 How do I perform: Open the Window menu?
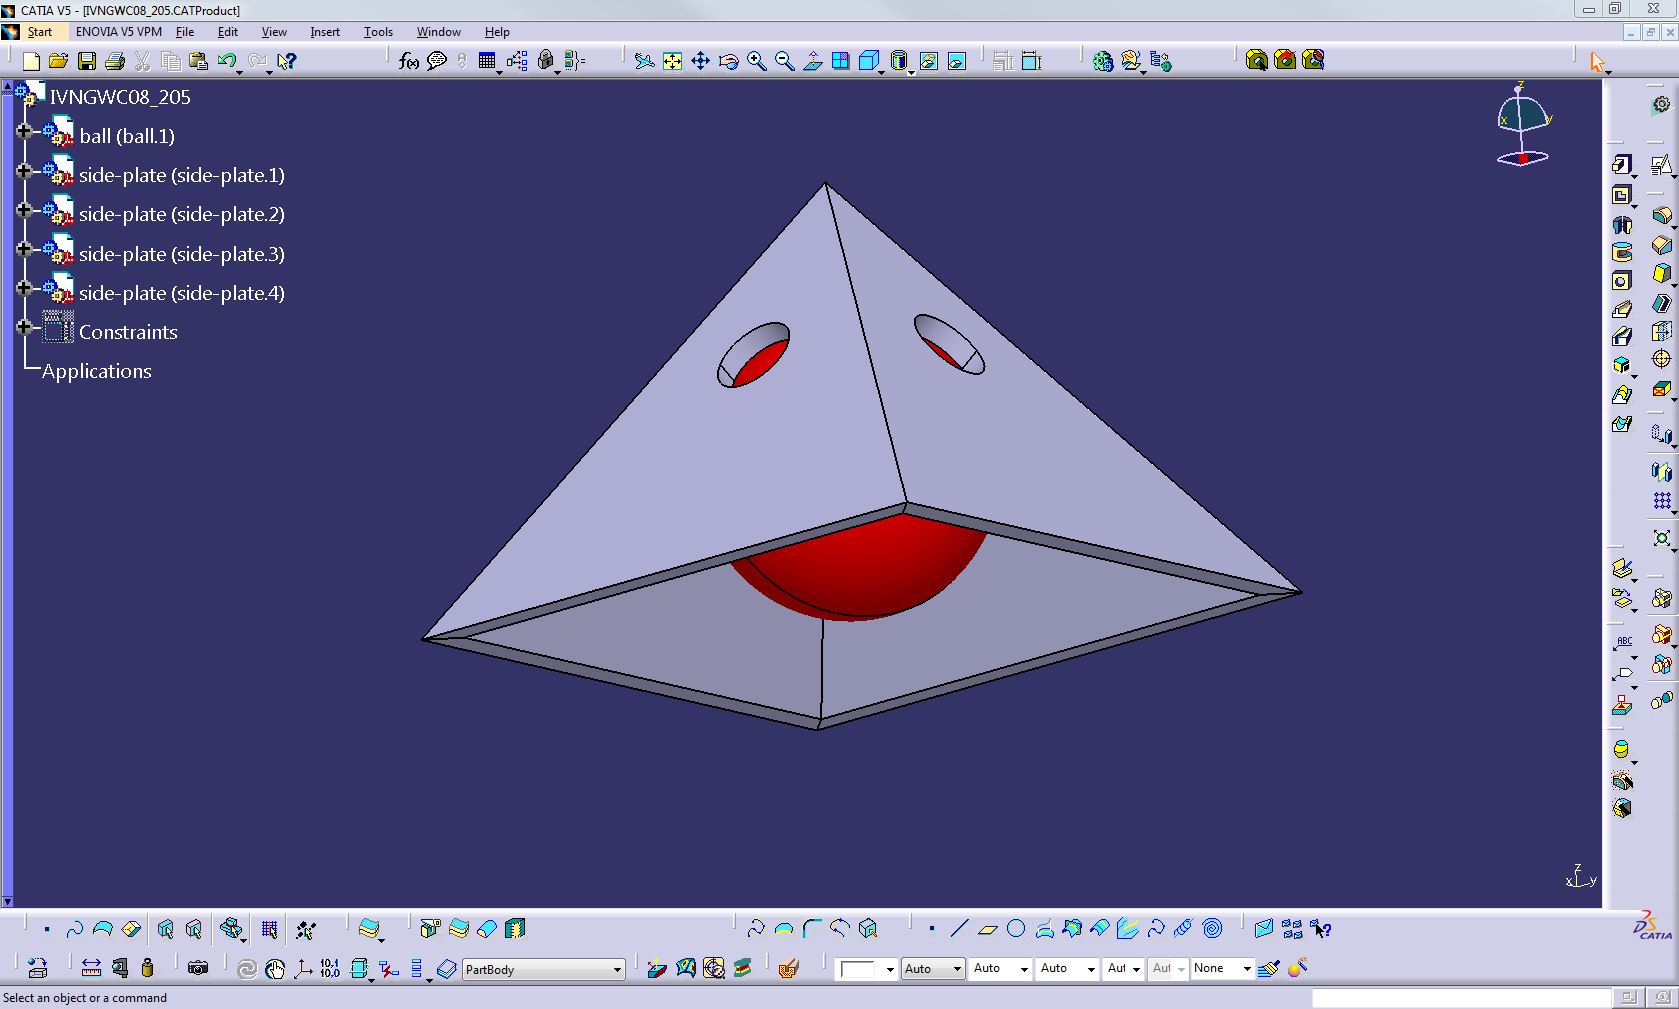click(x=438, y=32)
